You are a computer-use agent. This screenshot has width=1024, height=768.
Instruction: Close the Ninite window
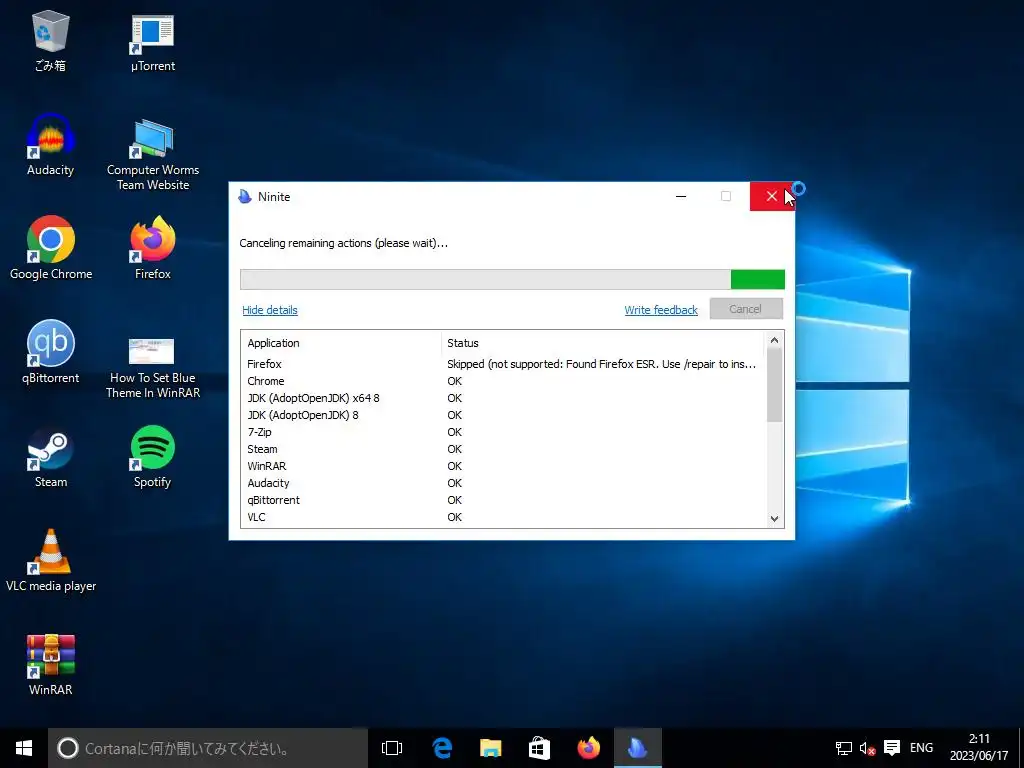point(772,197)
